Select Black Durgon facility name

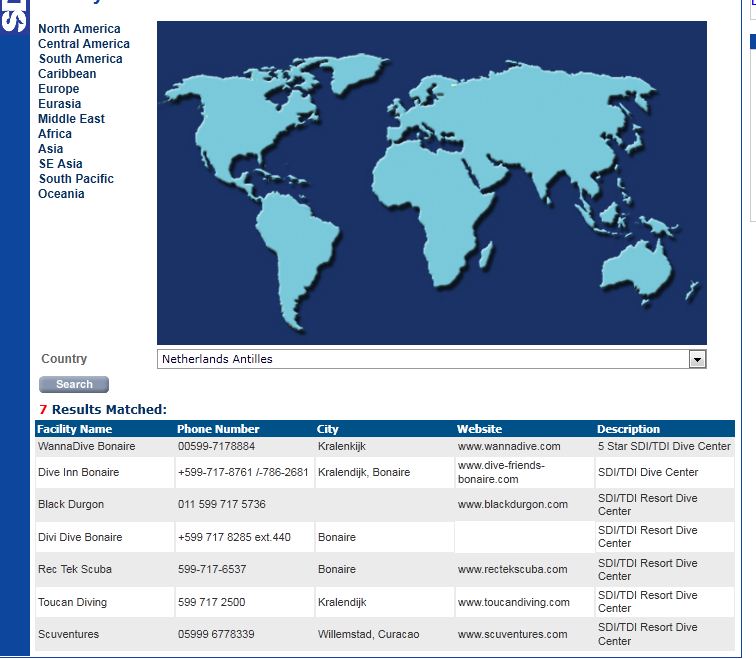(71, 504)
